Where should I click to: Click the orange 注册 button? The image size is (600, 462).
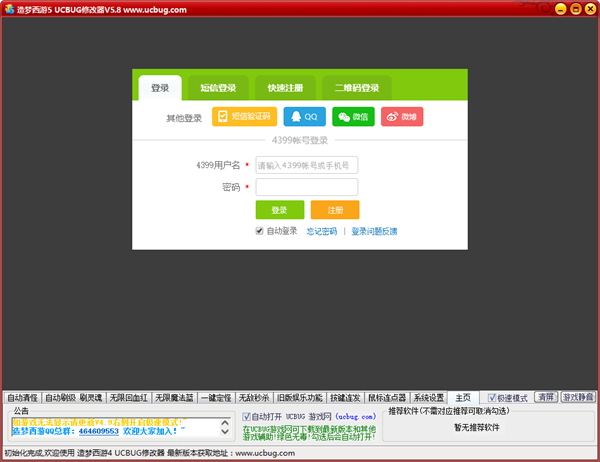pos(335,210)
